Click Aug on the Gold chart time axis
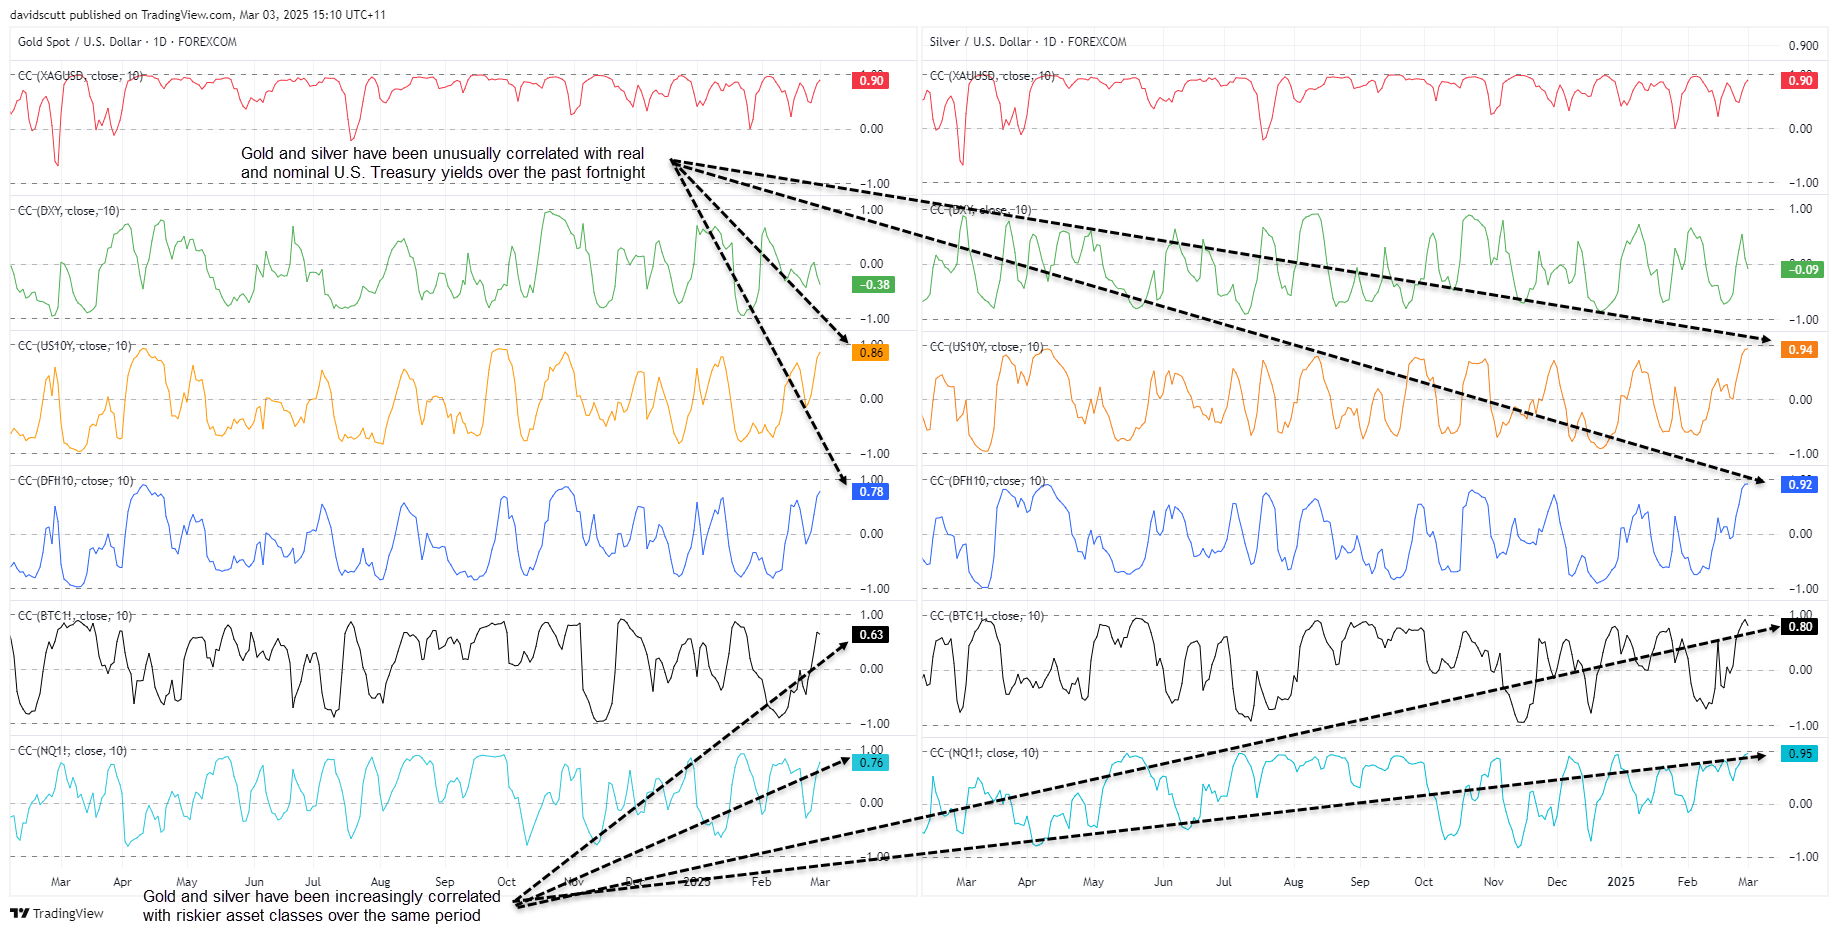Viewport: 1838px width, 931px height. click(x=380, y=882)
